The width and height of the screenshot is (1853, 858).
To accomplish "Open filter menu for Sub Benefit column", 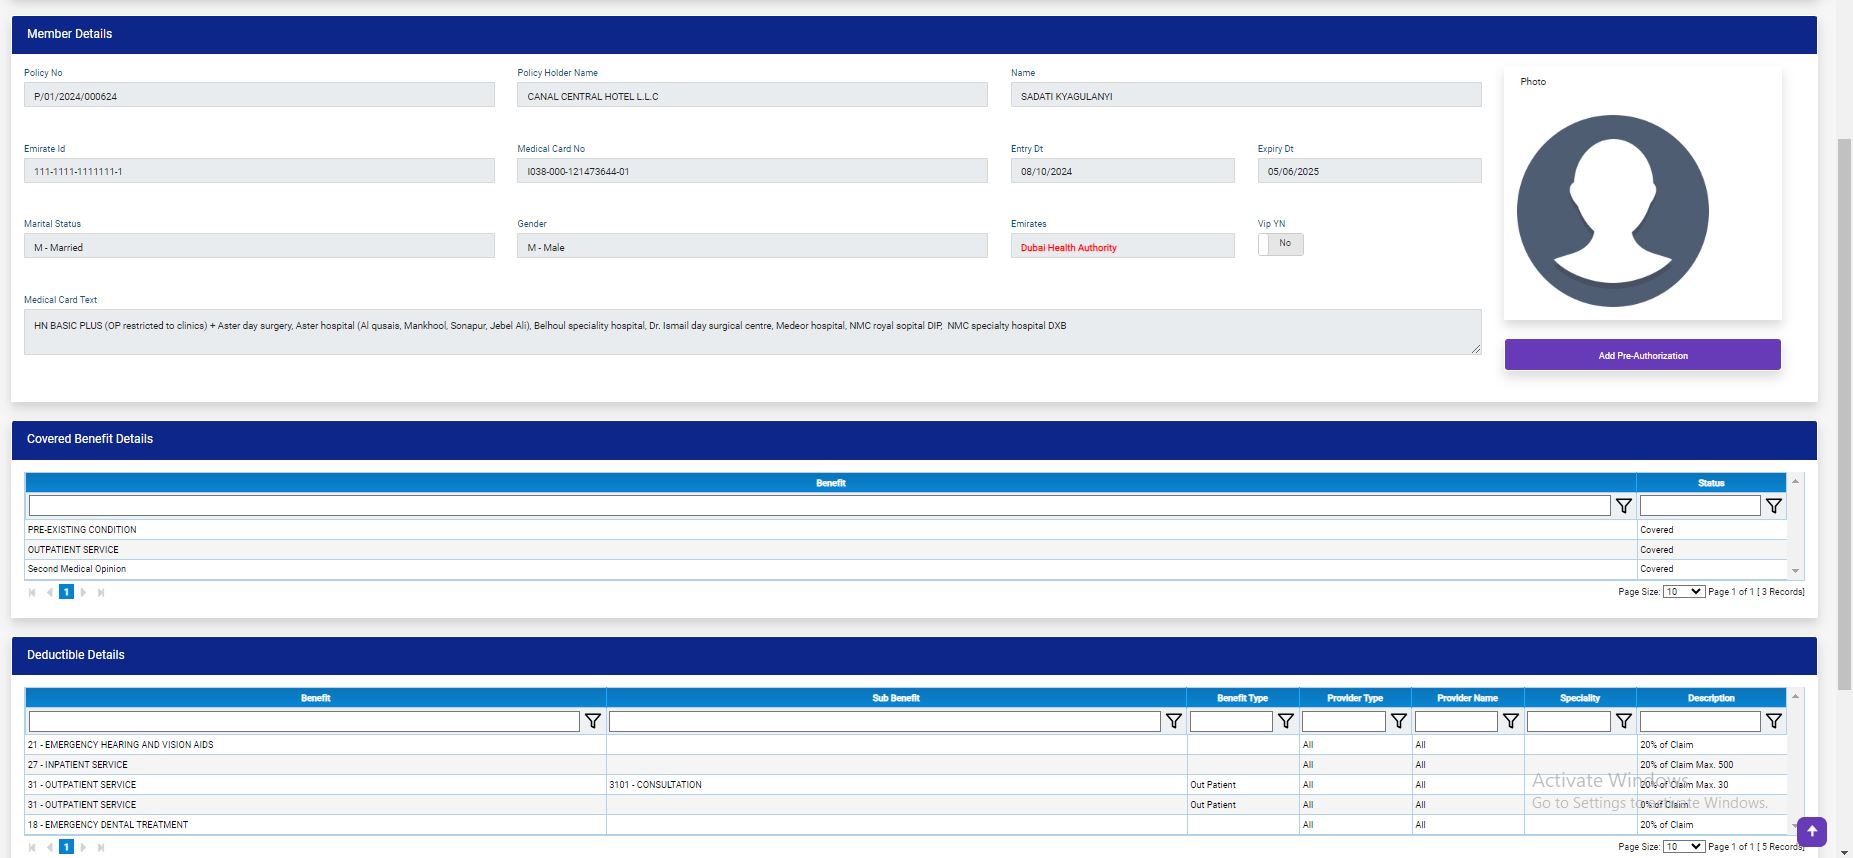I will [1174, 721].
